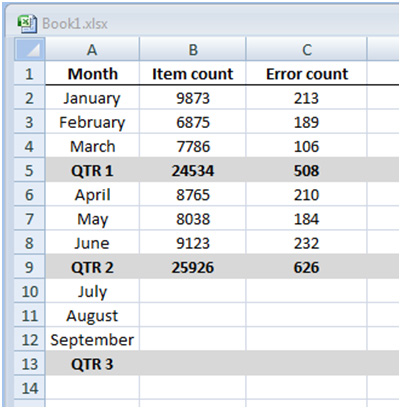Select row 5 header

click(x=29, y=170)
